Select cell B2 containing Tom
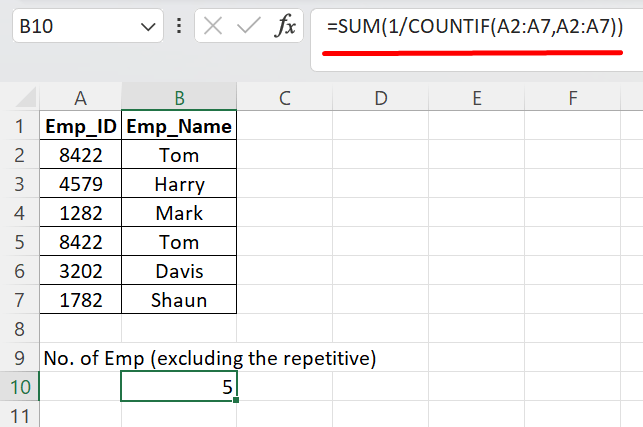This screenshot has height=427, width=643. [x=179, y=155]
